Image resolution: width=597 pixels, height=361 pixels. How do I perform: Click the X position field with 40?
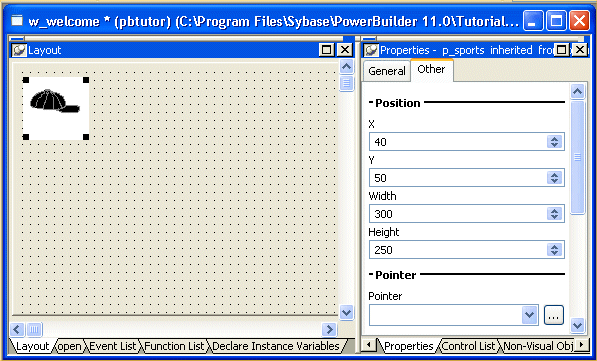click(x=466, y=142)
